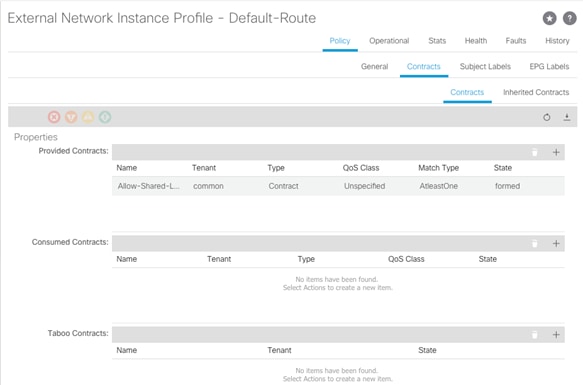
Task: Sort Provided Contracts by Match Type column
Action: 438,168
